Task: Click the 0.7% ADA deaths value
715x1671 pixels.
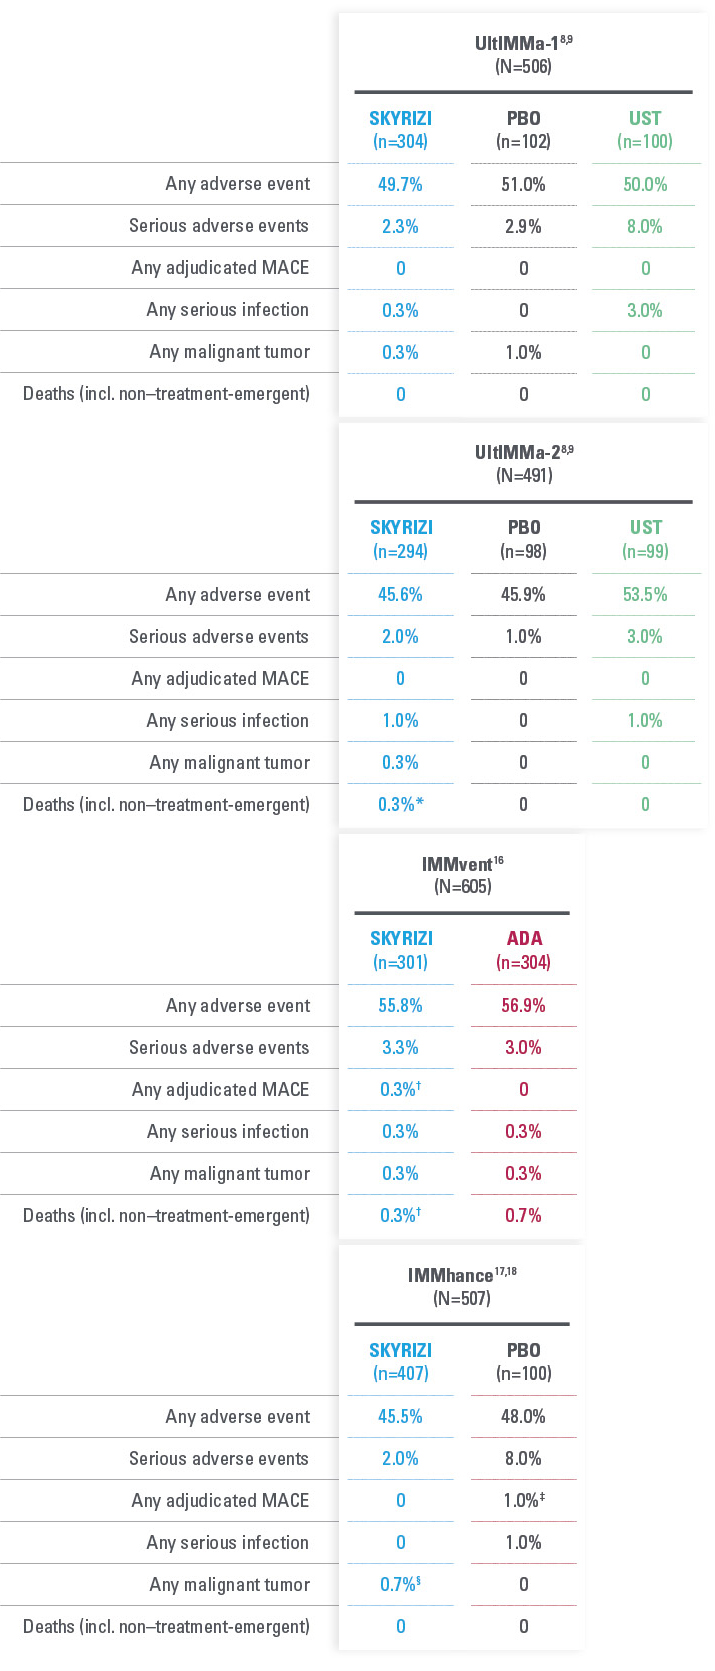Action: [x=523, y=1215]
